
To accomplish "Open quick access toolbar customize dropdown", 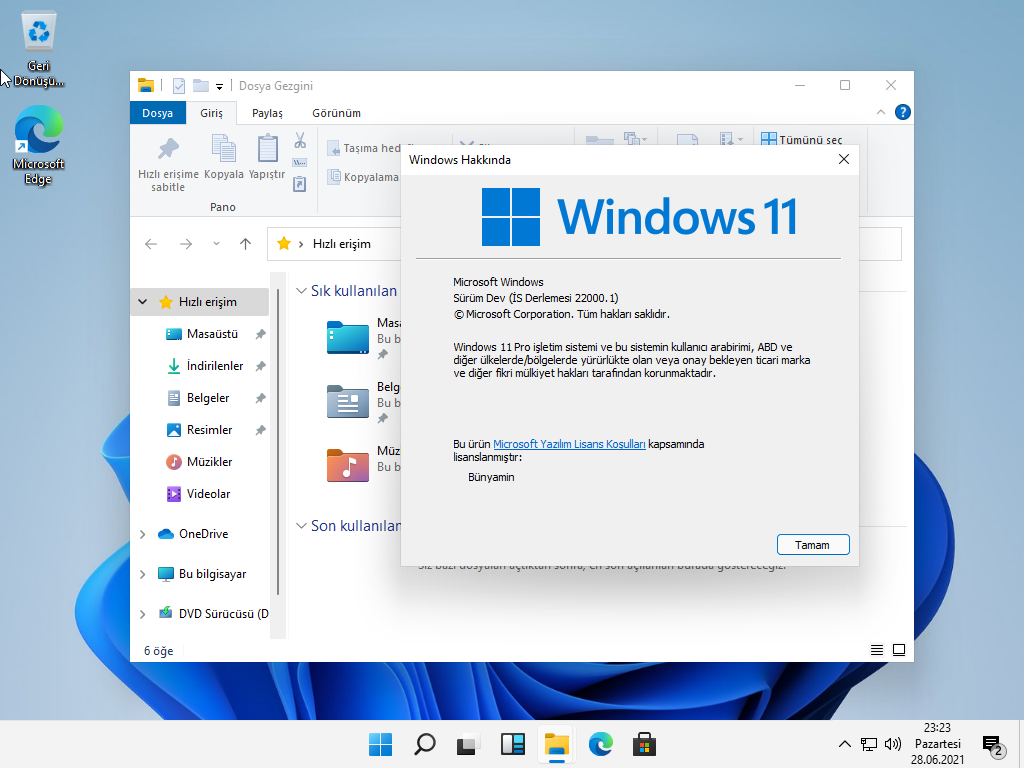I will (219, 86).
